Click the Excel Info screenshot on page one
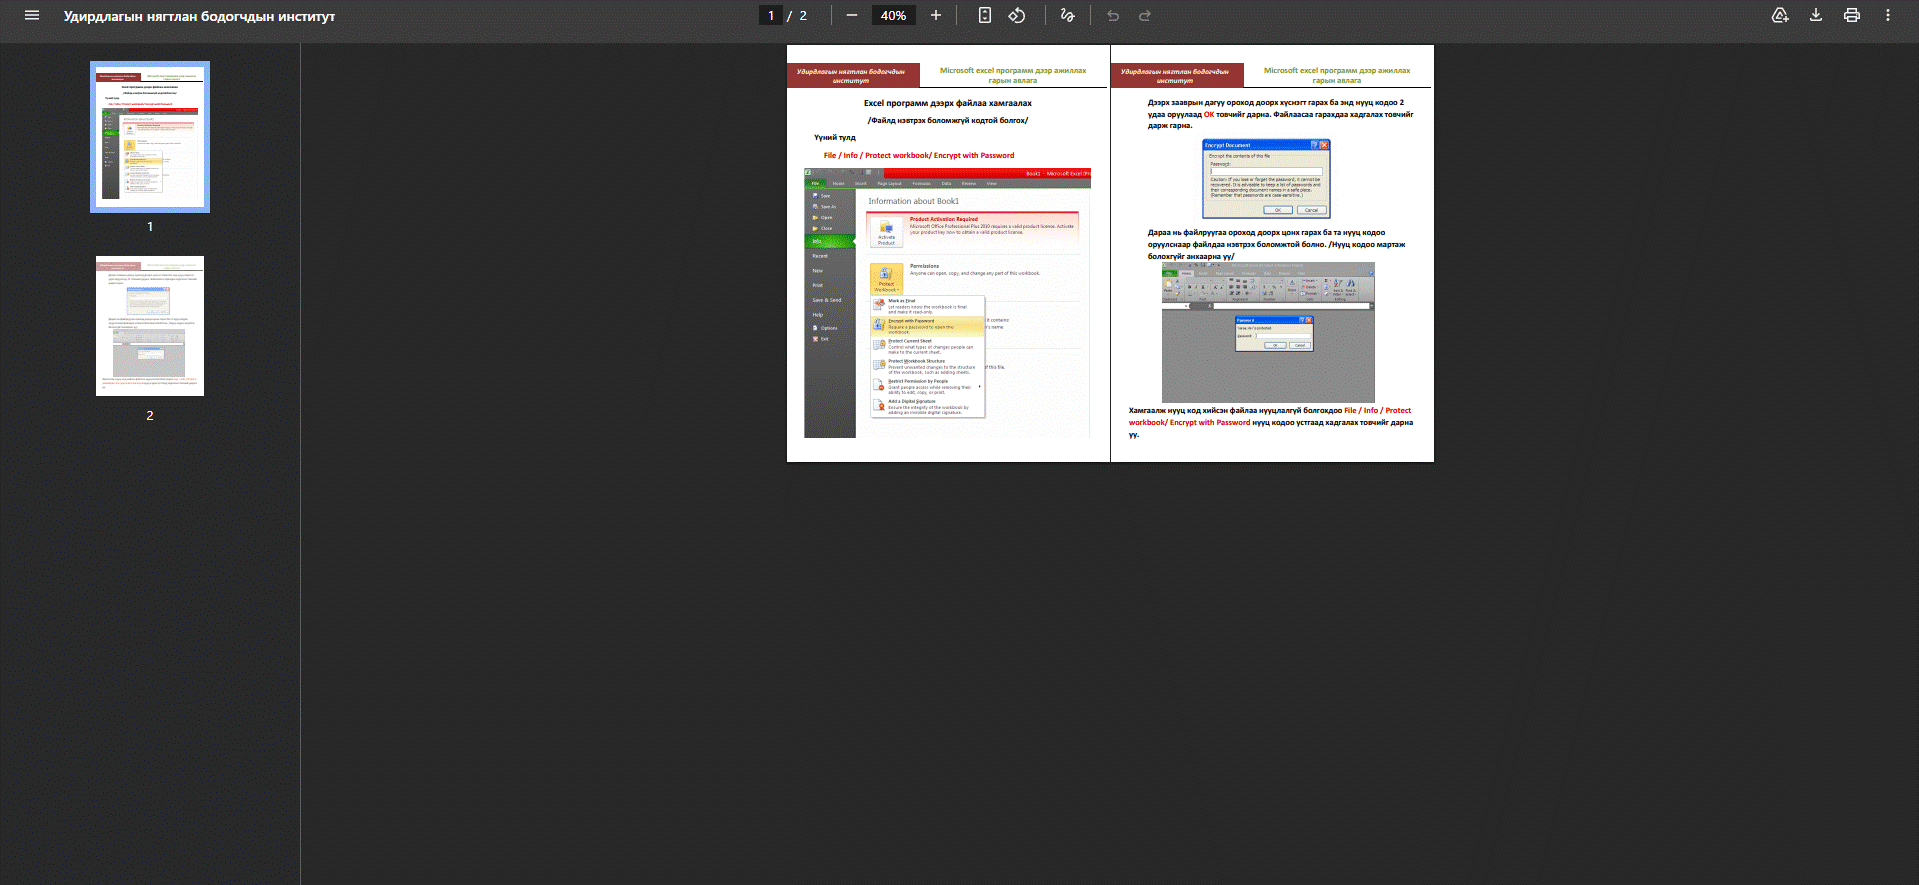1919x885 pixels. click(x=947, y=303)
